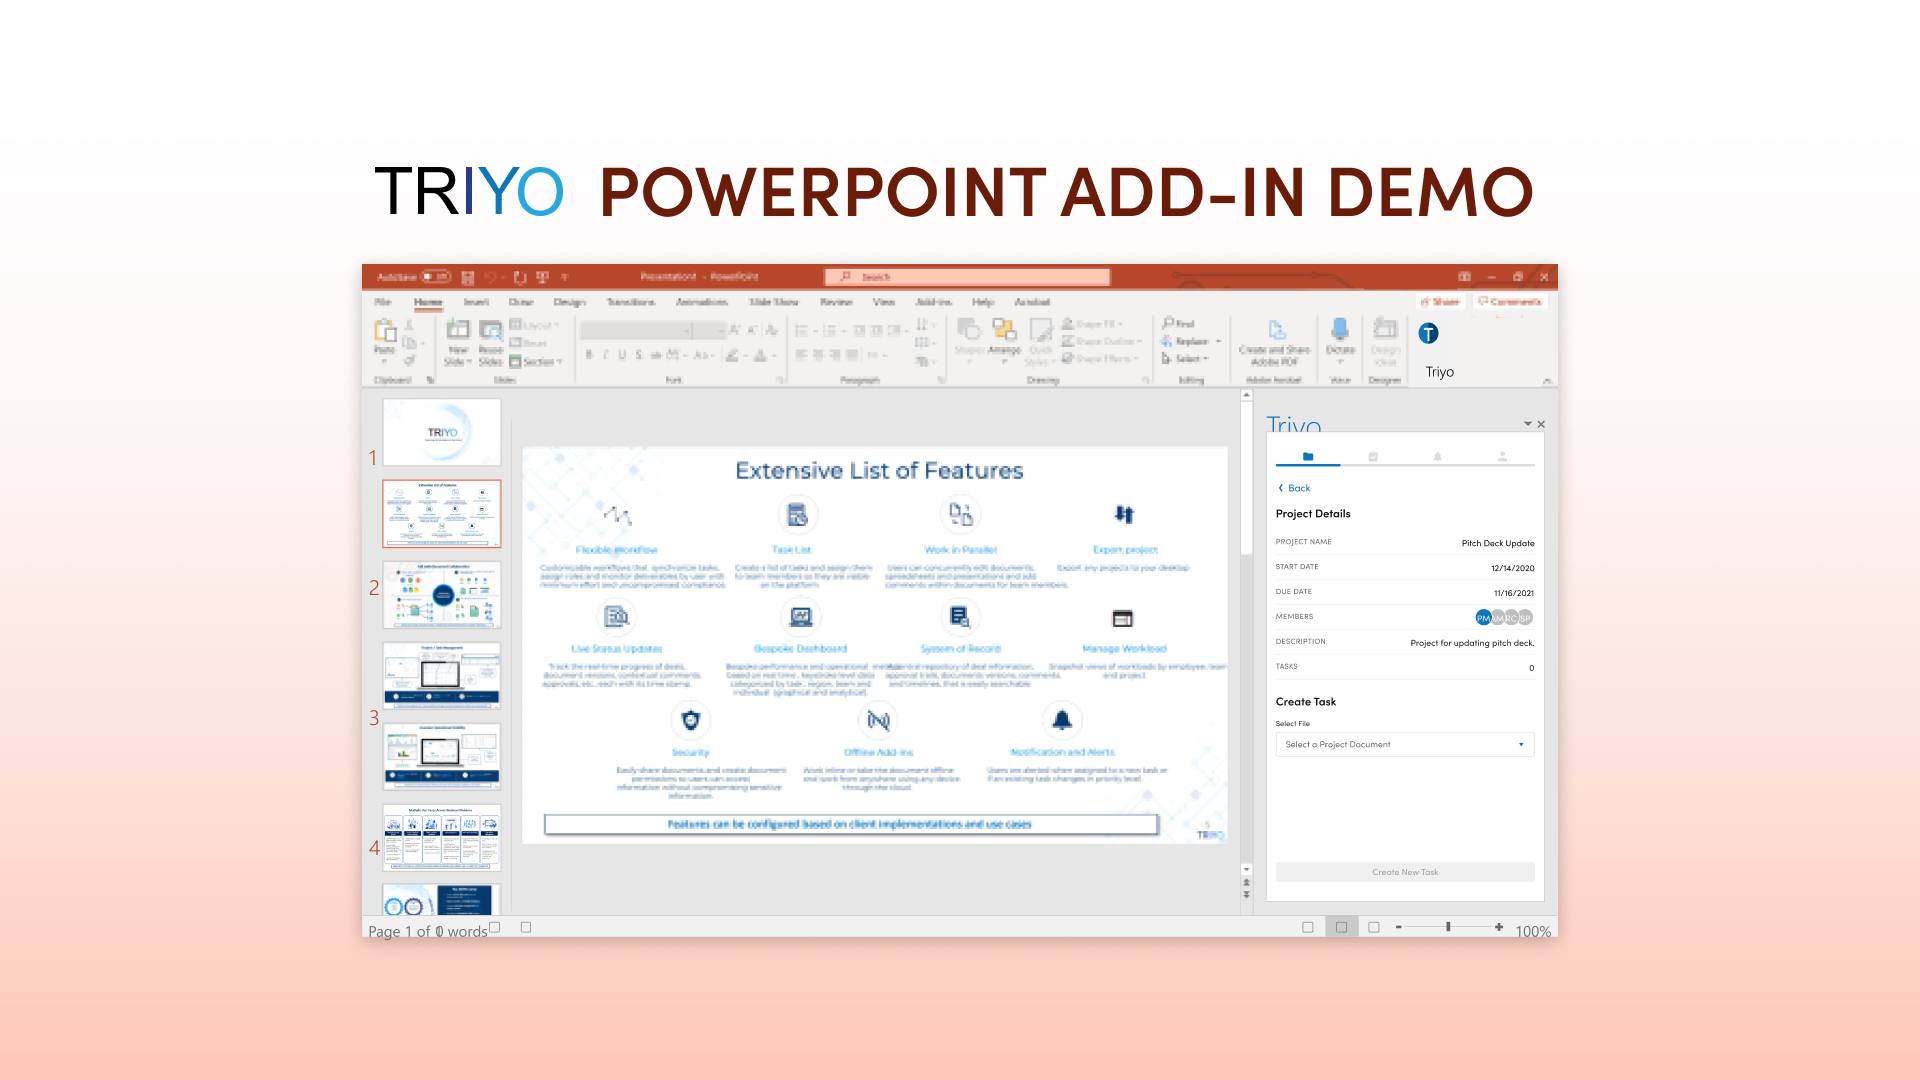The width and height of the screenshot is (1920, 1080).
Task: Open tasks checklist tab in Triyo pane
Action: [x=1373, y=457]
